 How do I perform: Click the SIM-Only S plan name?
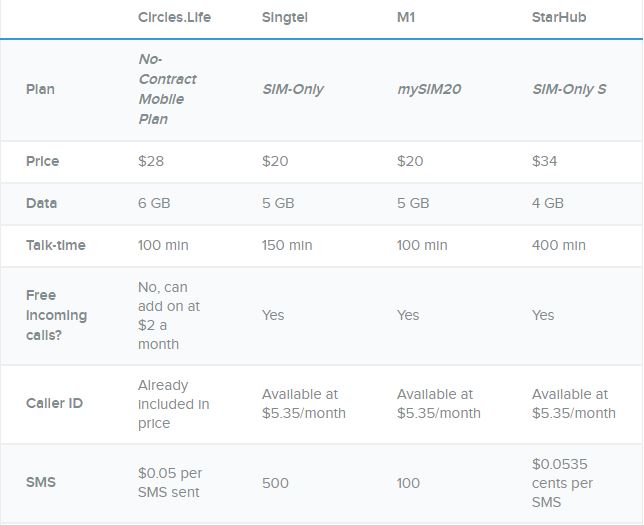(569, 89)
